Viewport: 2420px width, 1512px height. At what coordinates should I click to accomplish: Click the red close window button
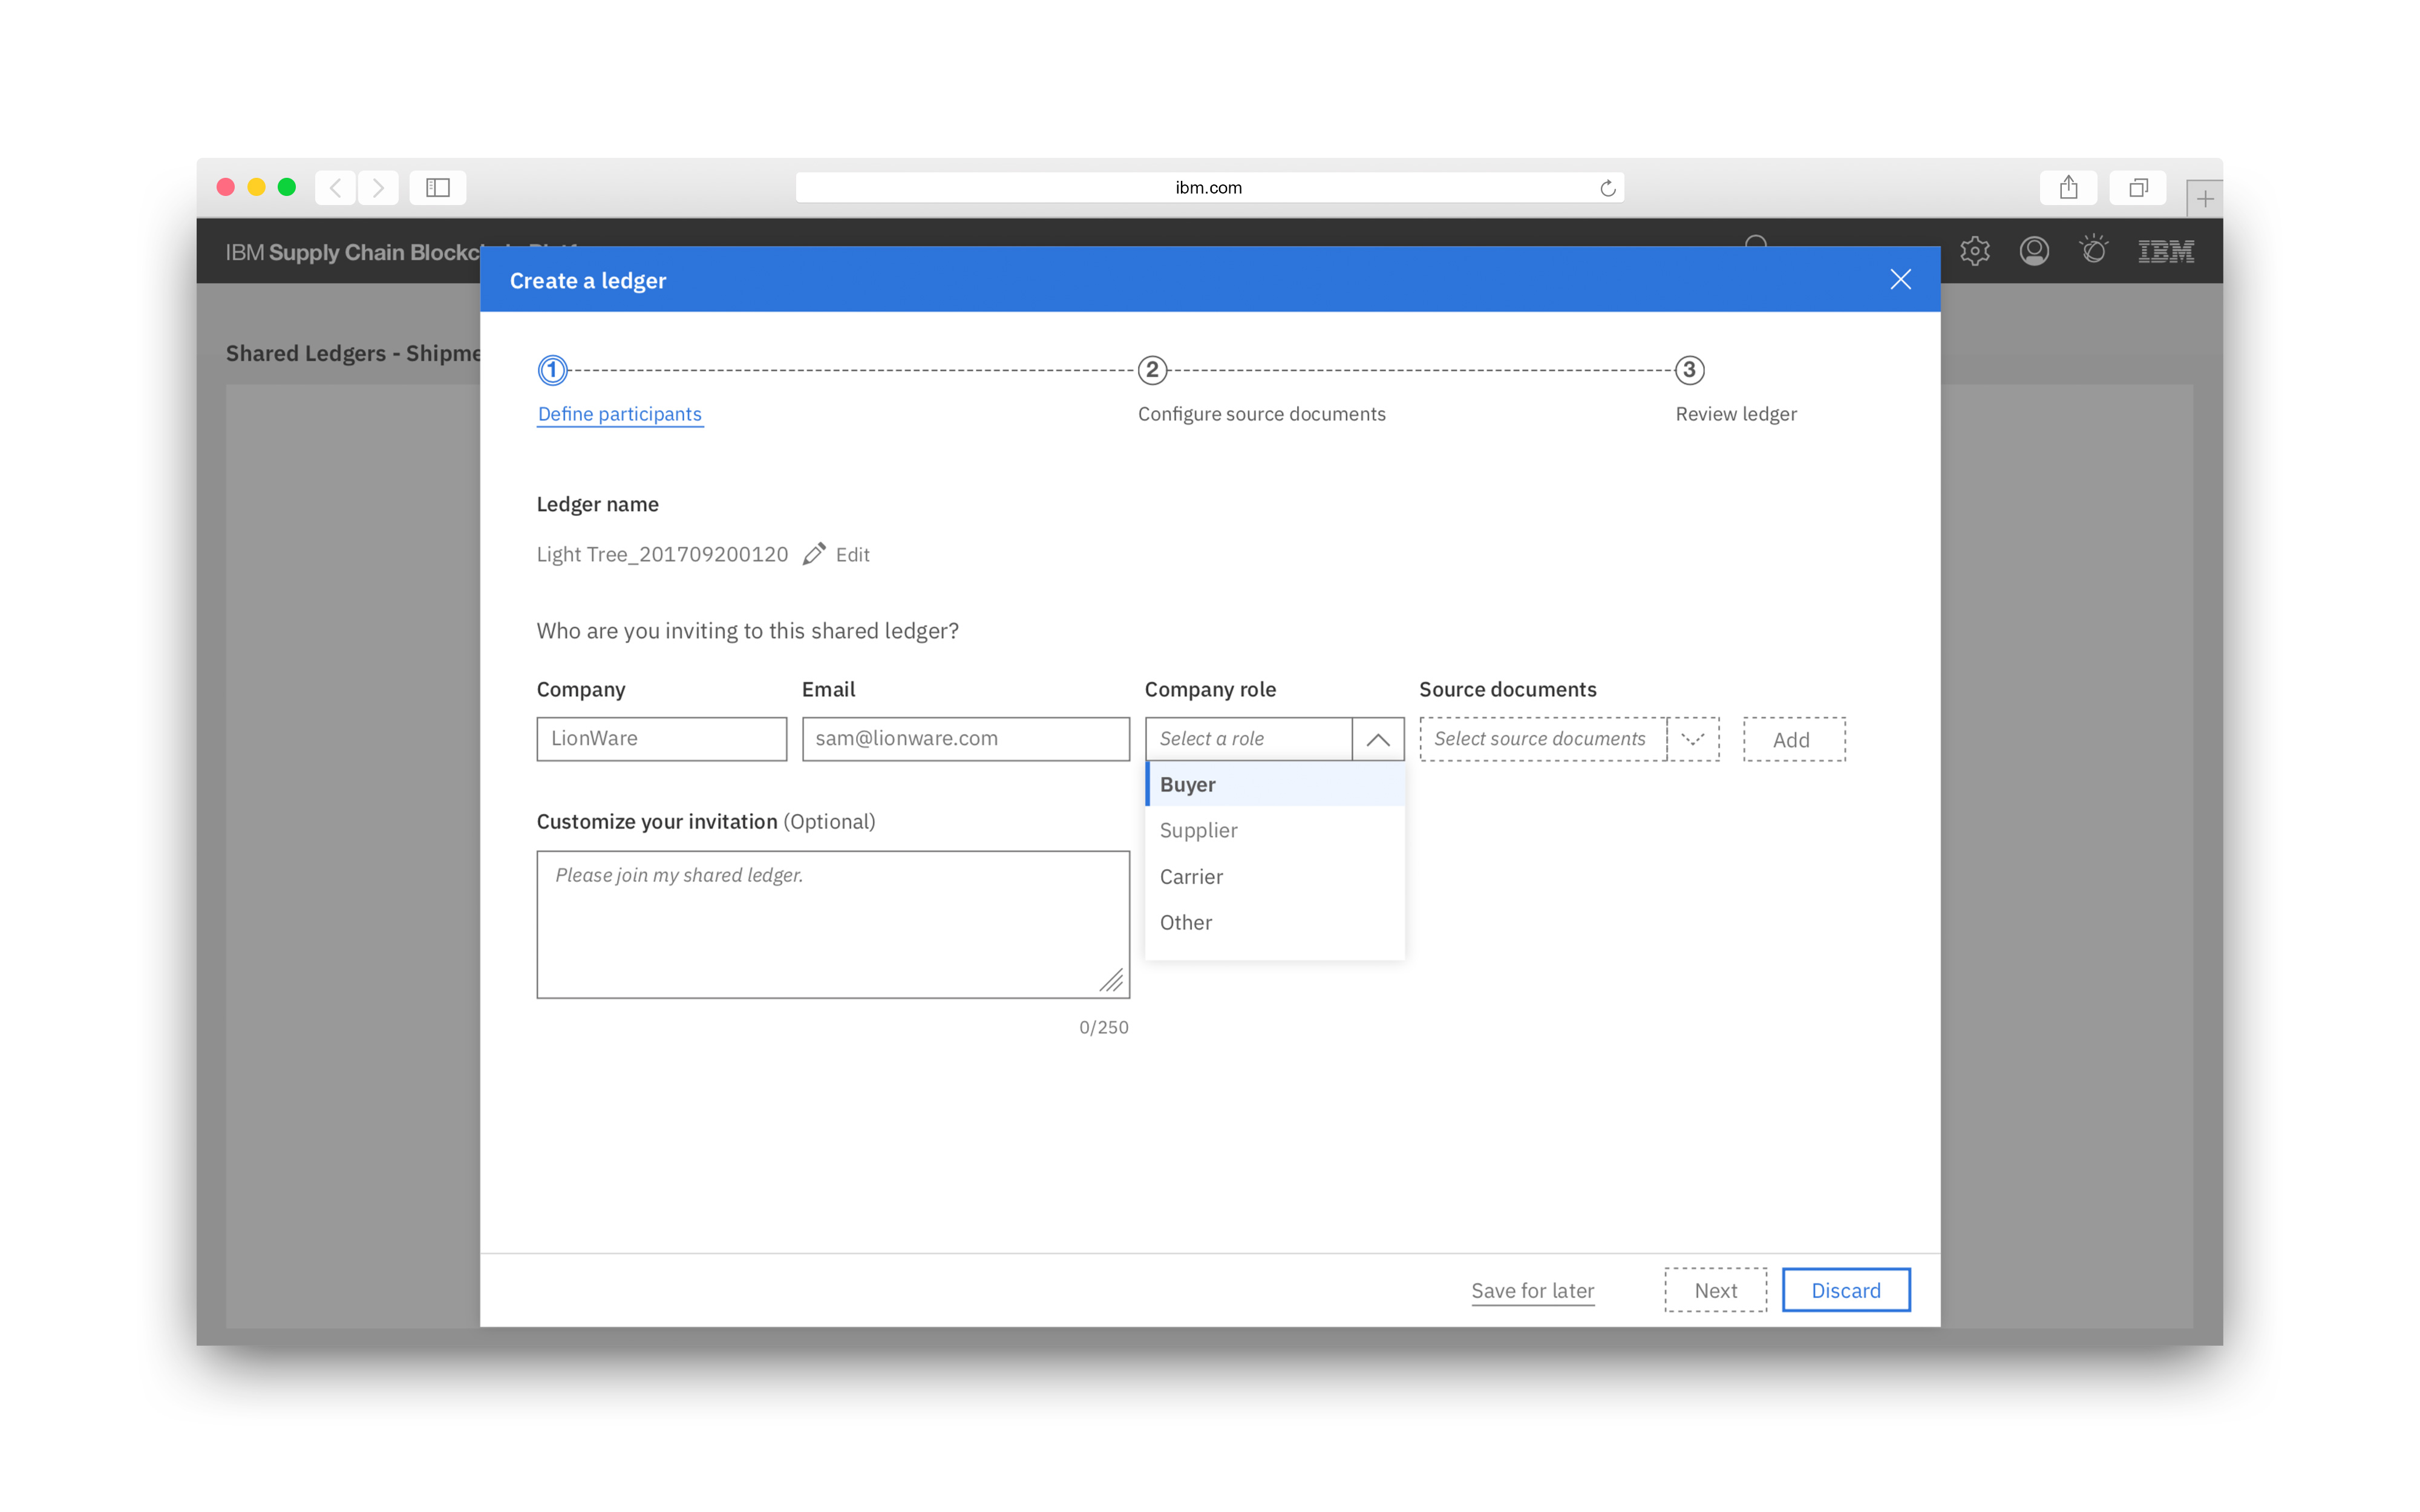[x=225, y=187]
